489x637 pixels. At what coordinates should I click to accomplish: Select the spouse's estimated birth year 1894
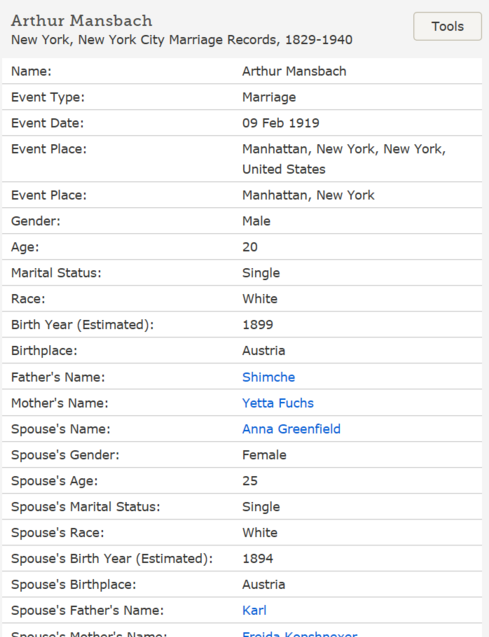[257, 559]
